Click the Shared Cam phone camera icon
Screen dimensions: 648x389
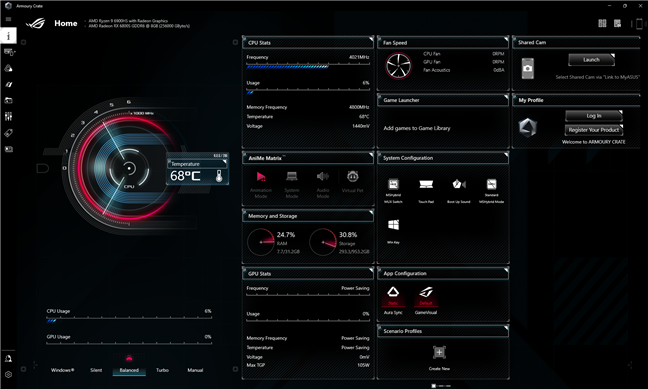tap(528, 68)
